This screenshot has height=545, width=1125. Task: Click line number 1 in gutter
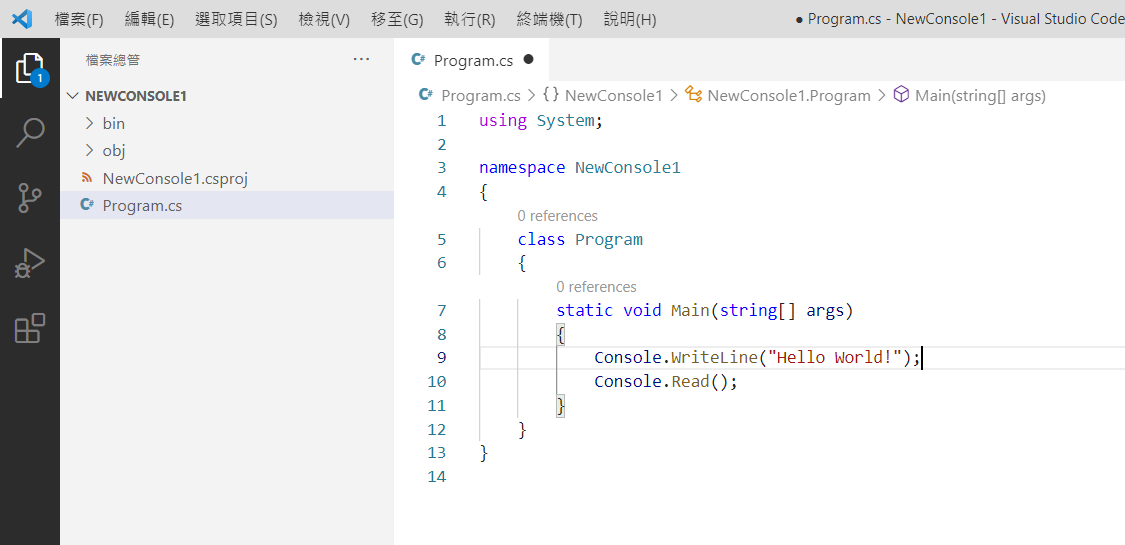coord(441,120)
